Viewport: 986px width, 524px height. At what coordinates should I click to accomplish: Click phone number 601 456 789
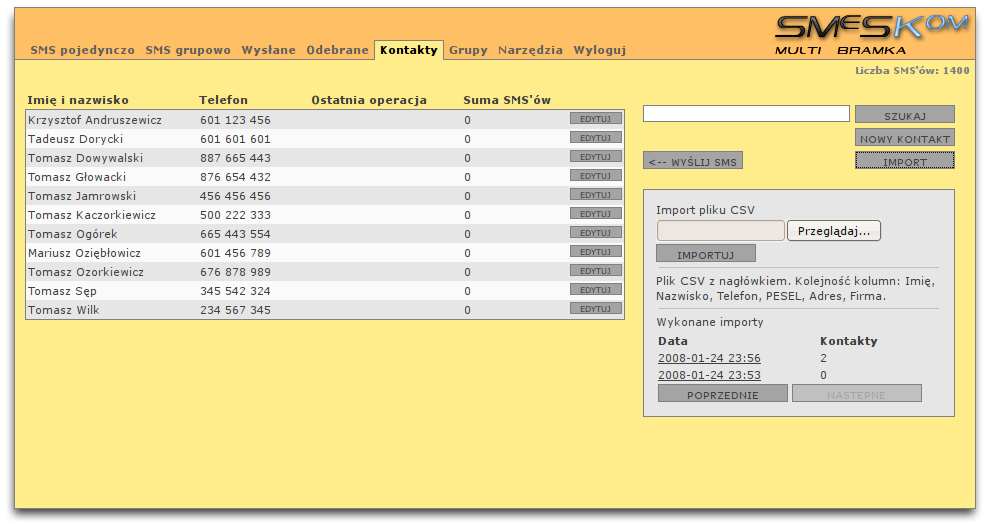click(x=235, y=253)
